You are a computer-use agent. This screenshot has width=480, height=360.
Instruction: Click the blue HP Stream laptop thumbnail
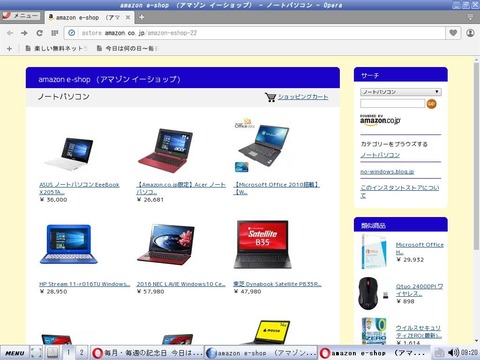click(x=69, y=245)
